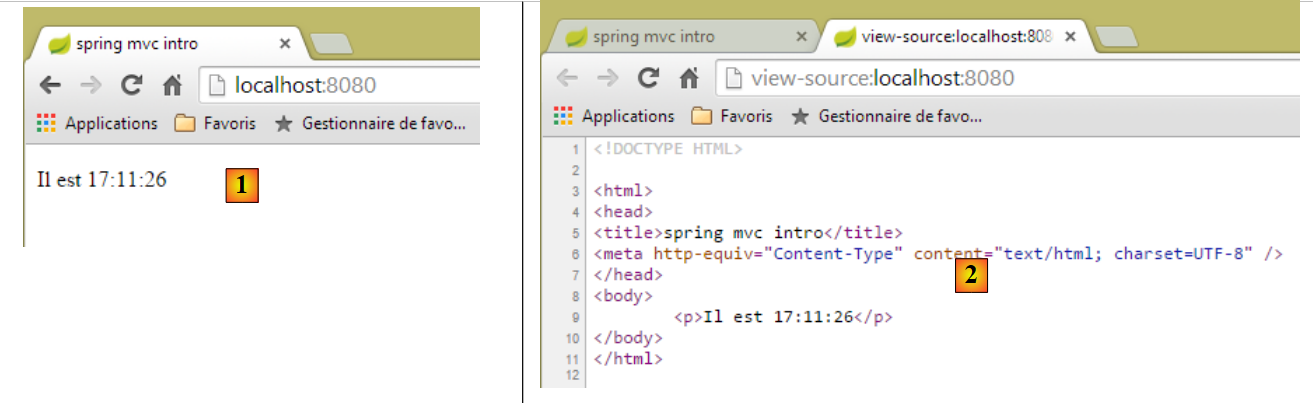Screen dimensions: 1313x403
Task: Click the back arrow in the view-source window
Action: 566,78
